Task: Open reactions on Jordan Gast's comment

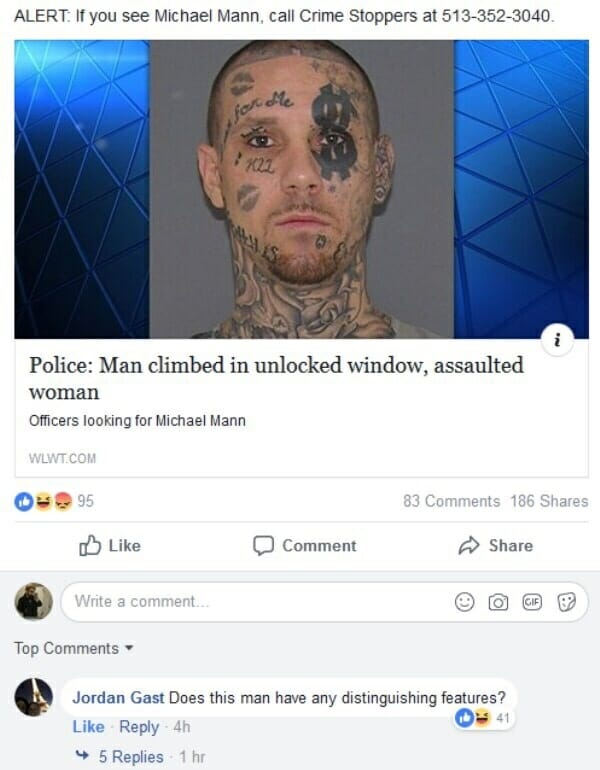Action: point(483,718)
